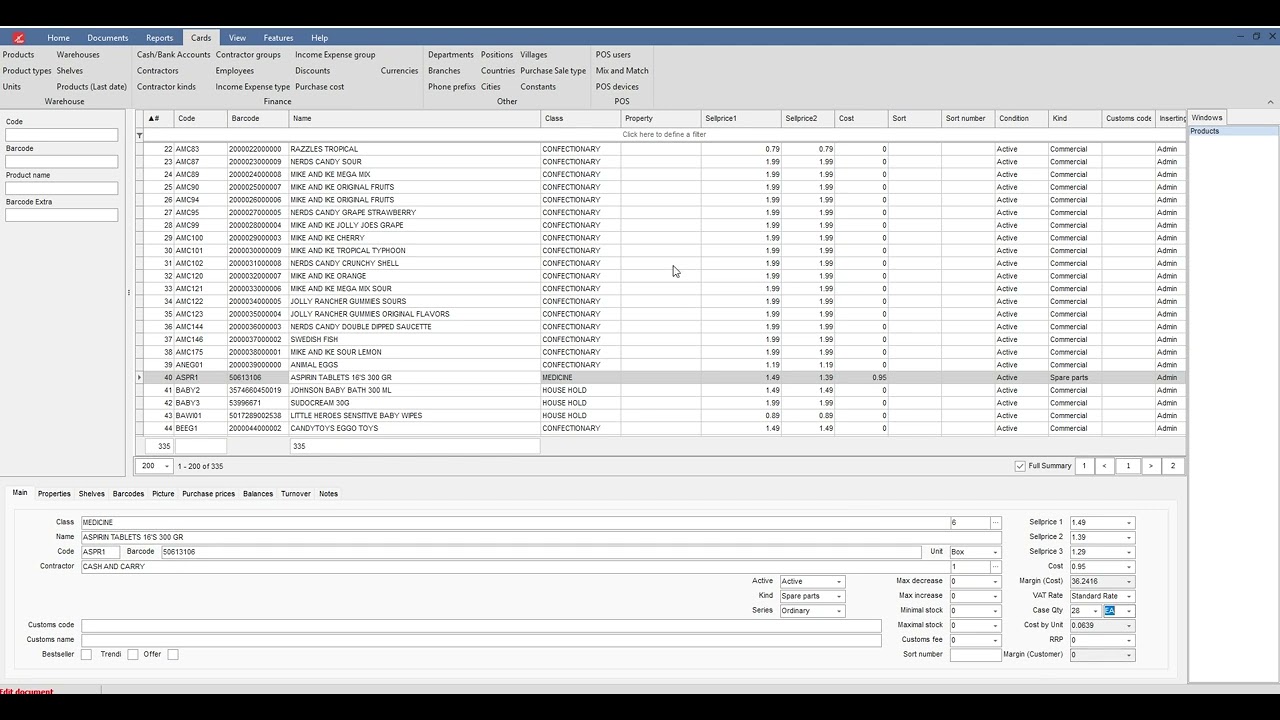Select Products in Windows panel

tap(1233, 131)
